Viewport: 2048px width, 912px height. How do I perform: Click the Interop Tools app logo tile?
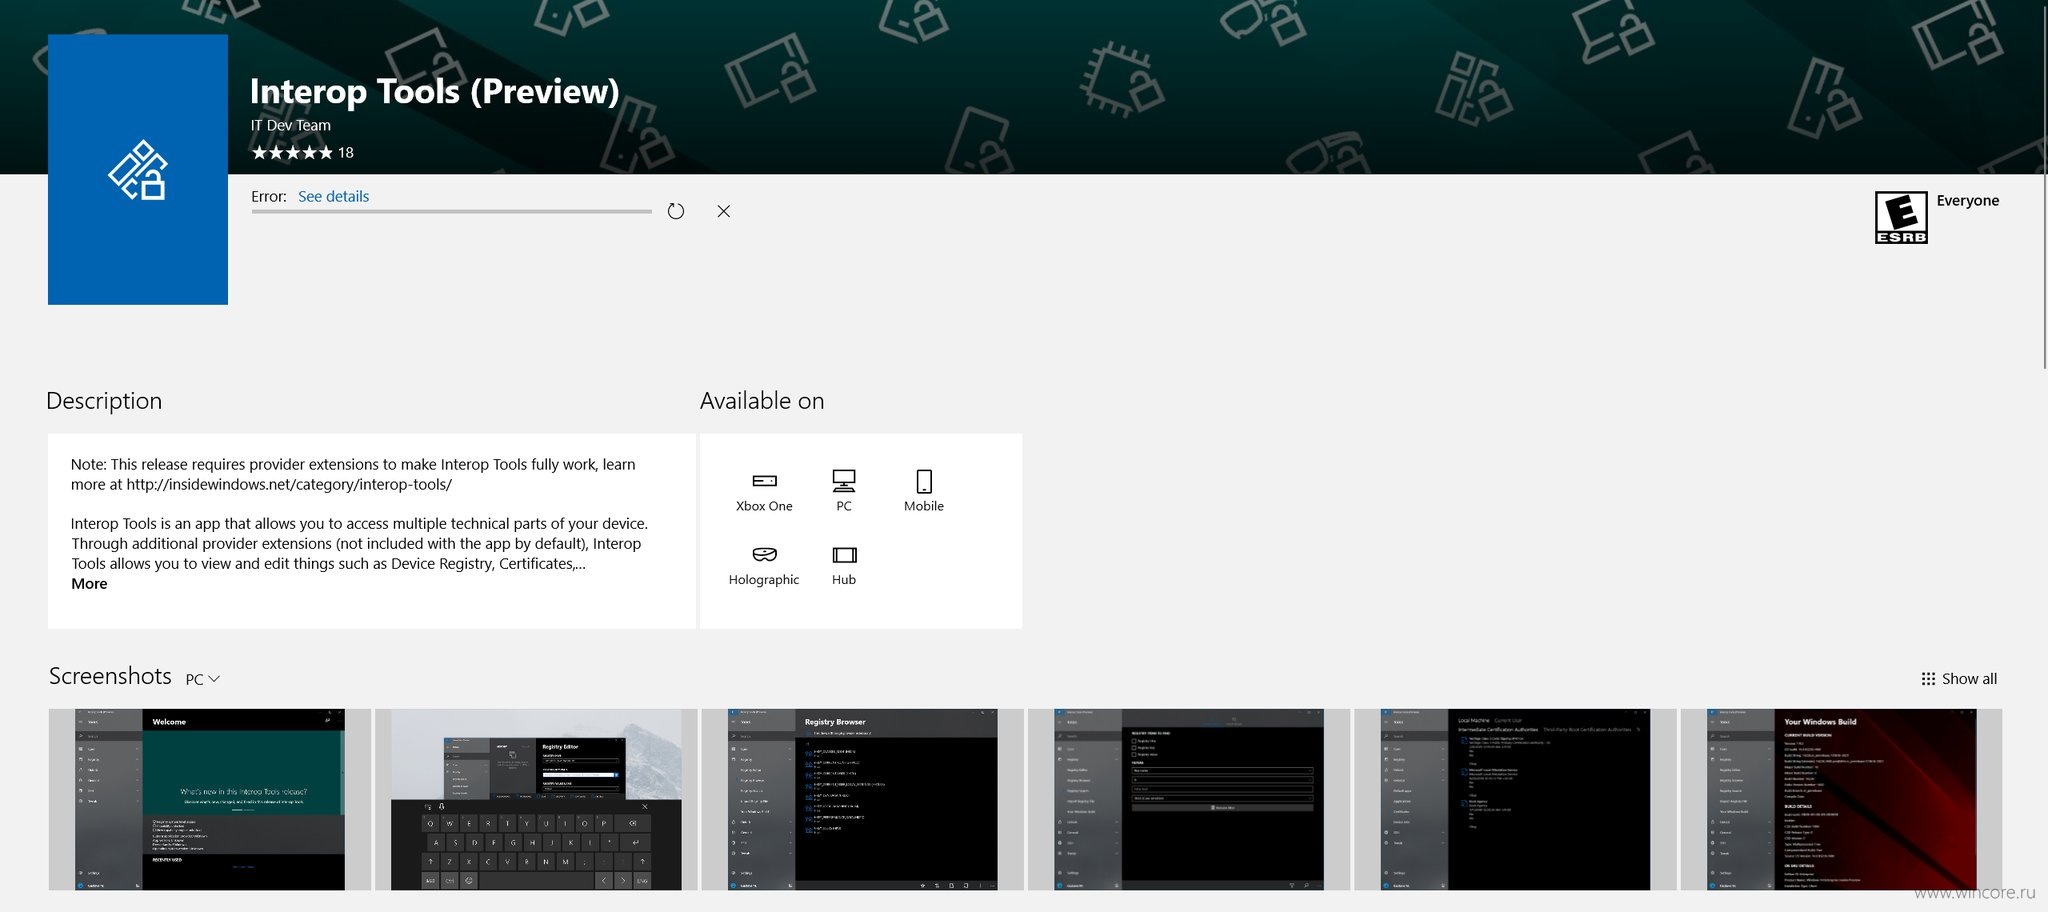[x=138, y=169]
